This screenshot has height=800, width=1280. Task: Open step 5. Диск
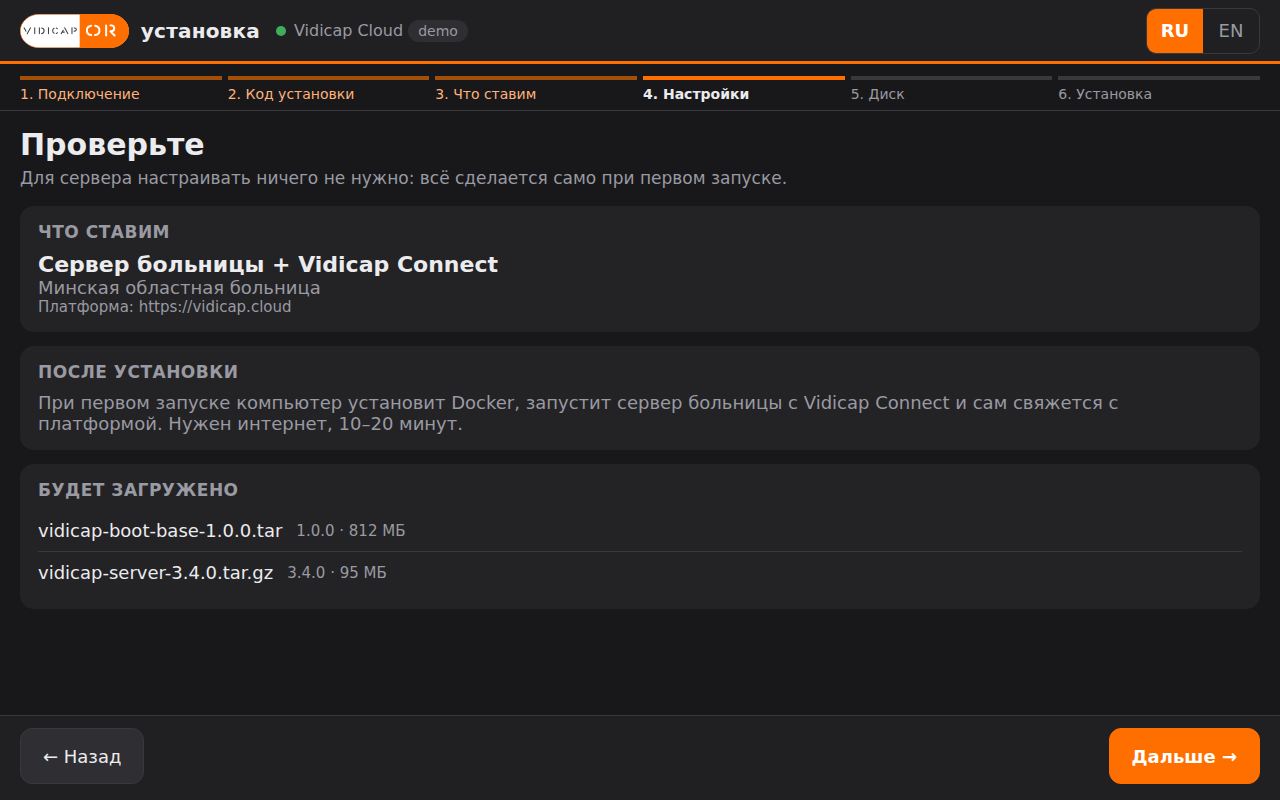[x=951, y=90]
